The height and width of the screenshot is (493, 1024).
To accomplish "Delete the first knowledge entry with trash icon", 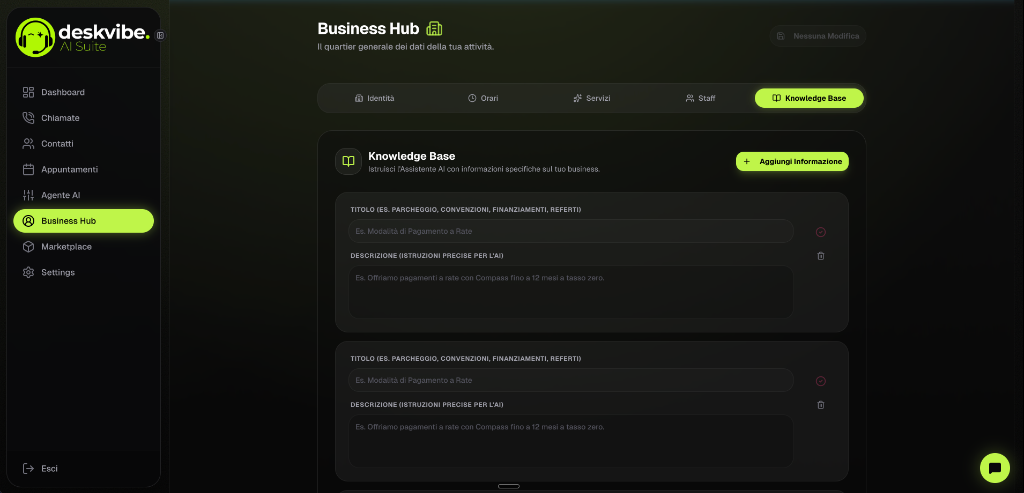I will tap(821, 256).
